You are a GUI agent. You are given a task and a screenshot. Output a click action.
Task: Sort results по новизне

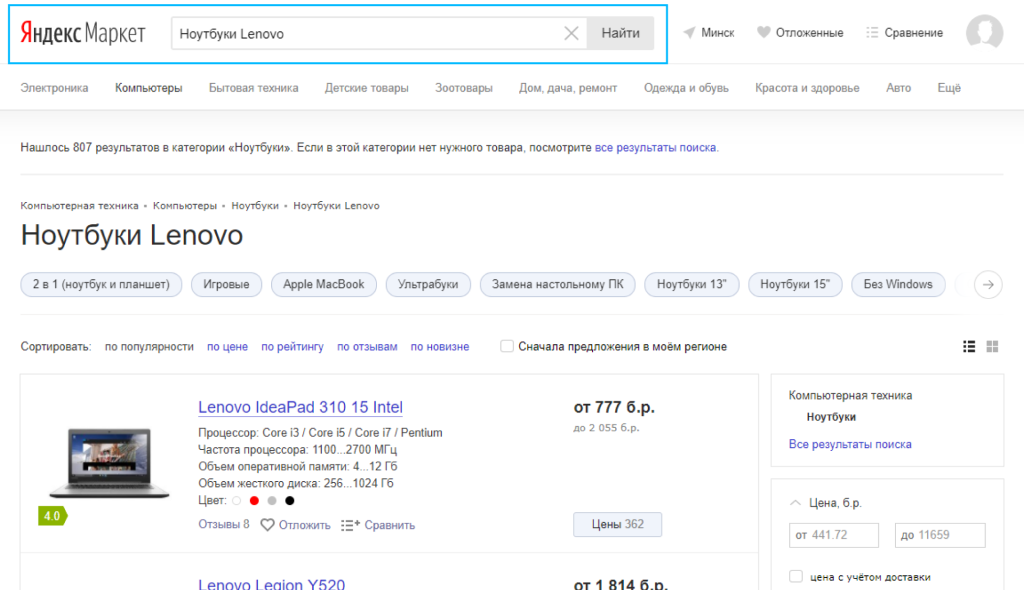coord(440,347)
